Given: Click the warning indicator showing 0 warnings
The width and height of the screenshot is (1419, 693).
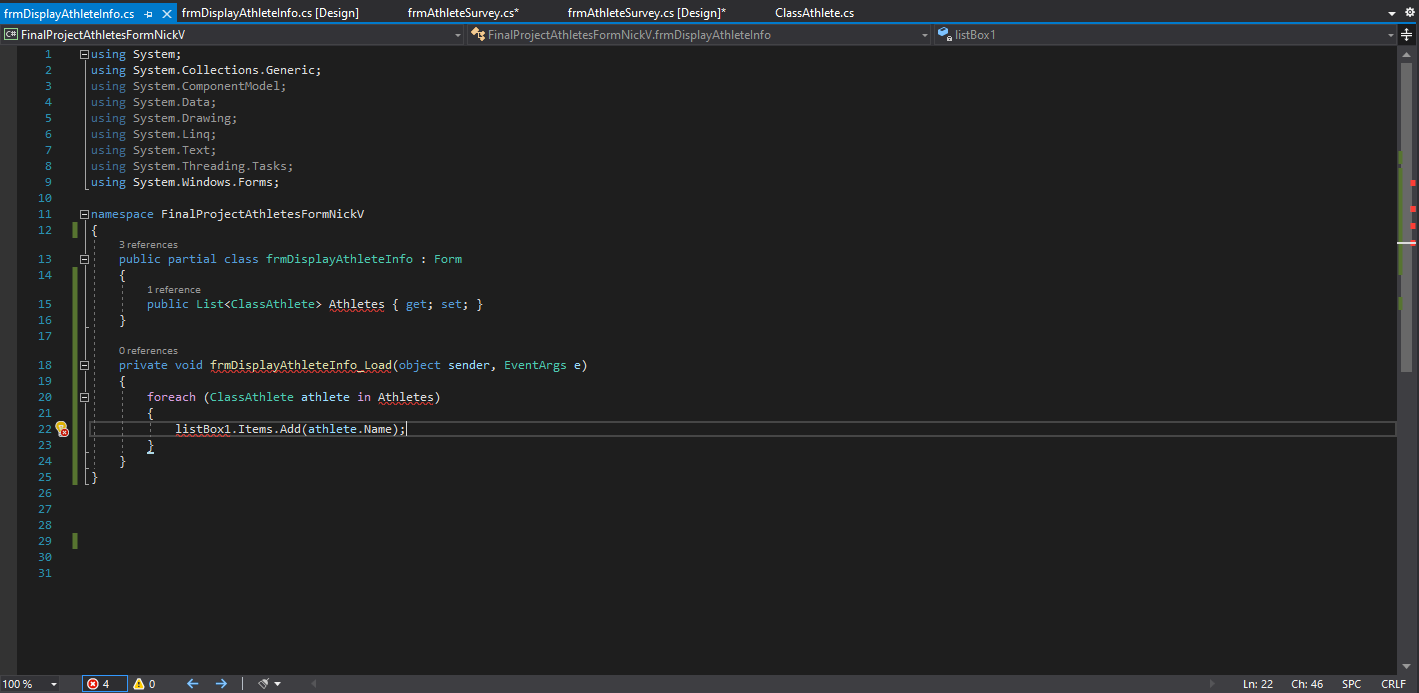Looking at the screenshot, I should click(144, 684).
